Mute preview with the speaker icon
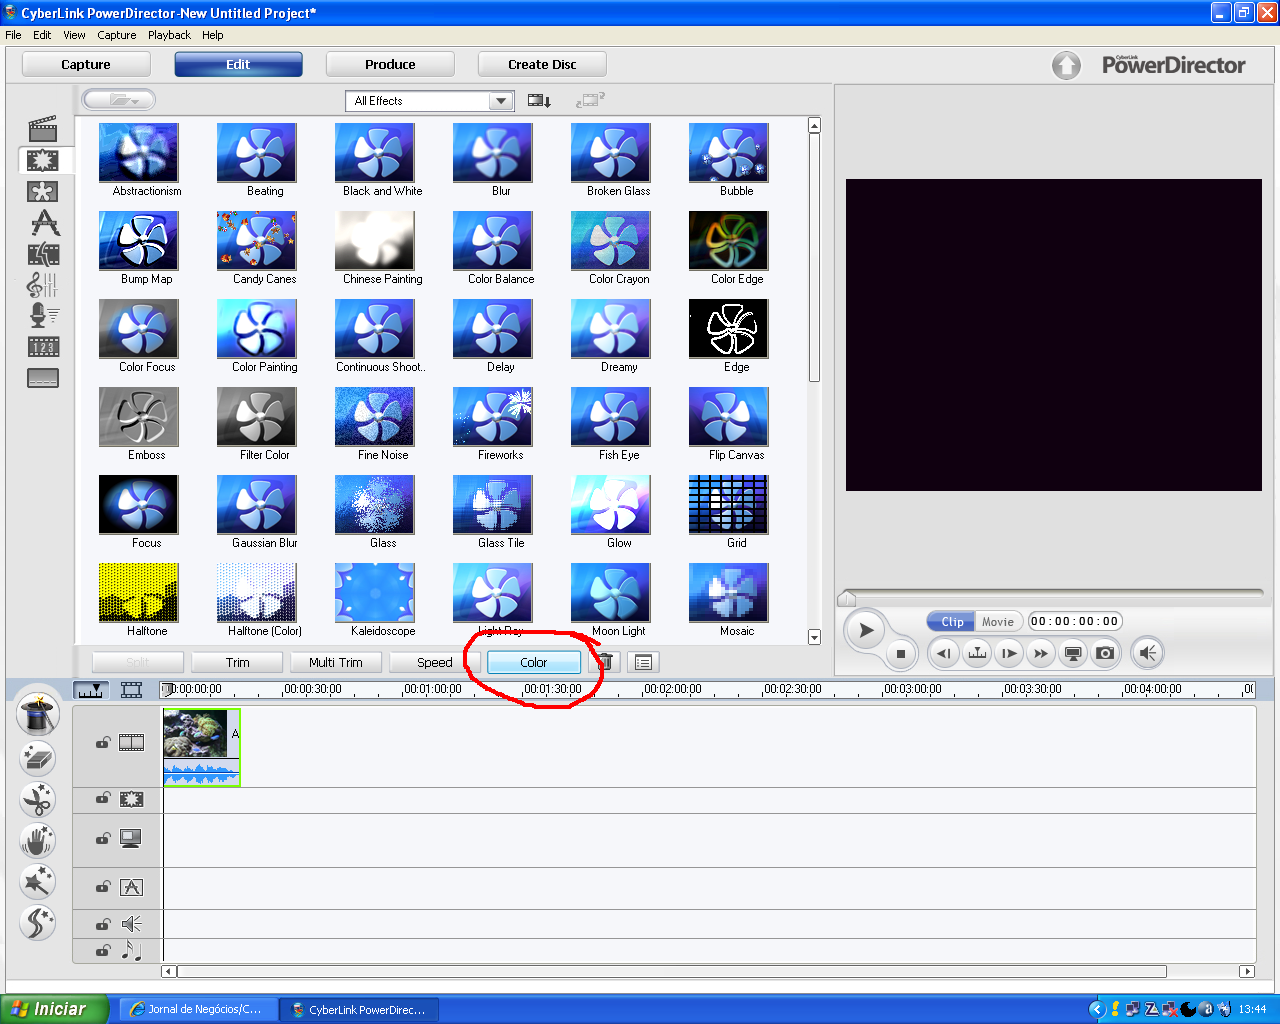Viewport: 1280px width, 1024px height. 1148,653
